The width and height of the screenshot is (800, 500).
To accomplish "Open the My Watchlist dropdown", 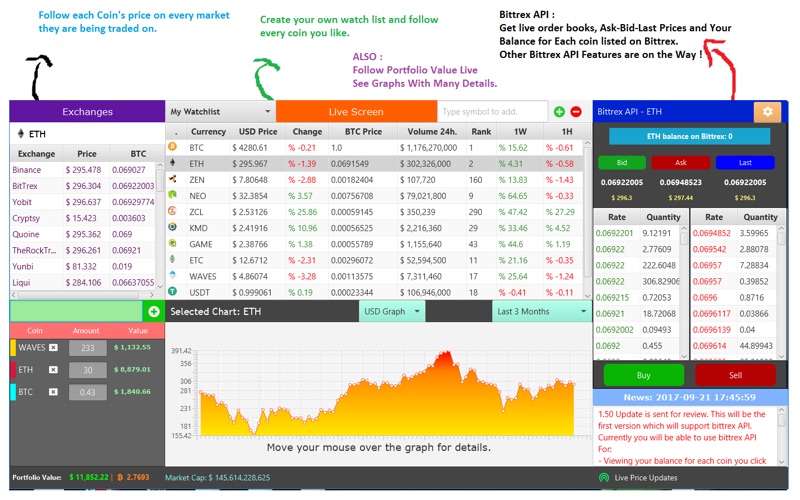I will click(220, 112).
